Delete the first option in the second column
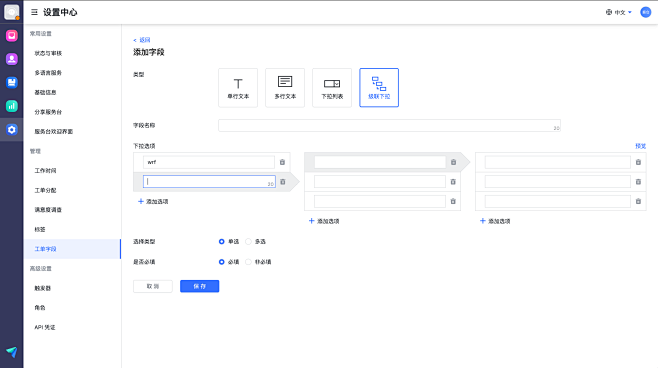 [453, 162]
